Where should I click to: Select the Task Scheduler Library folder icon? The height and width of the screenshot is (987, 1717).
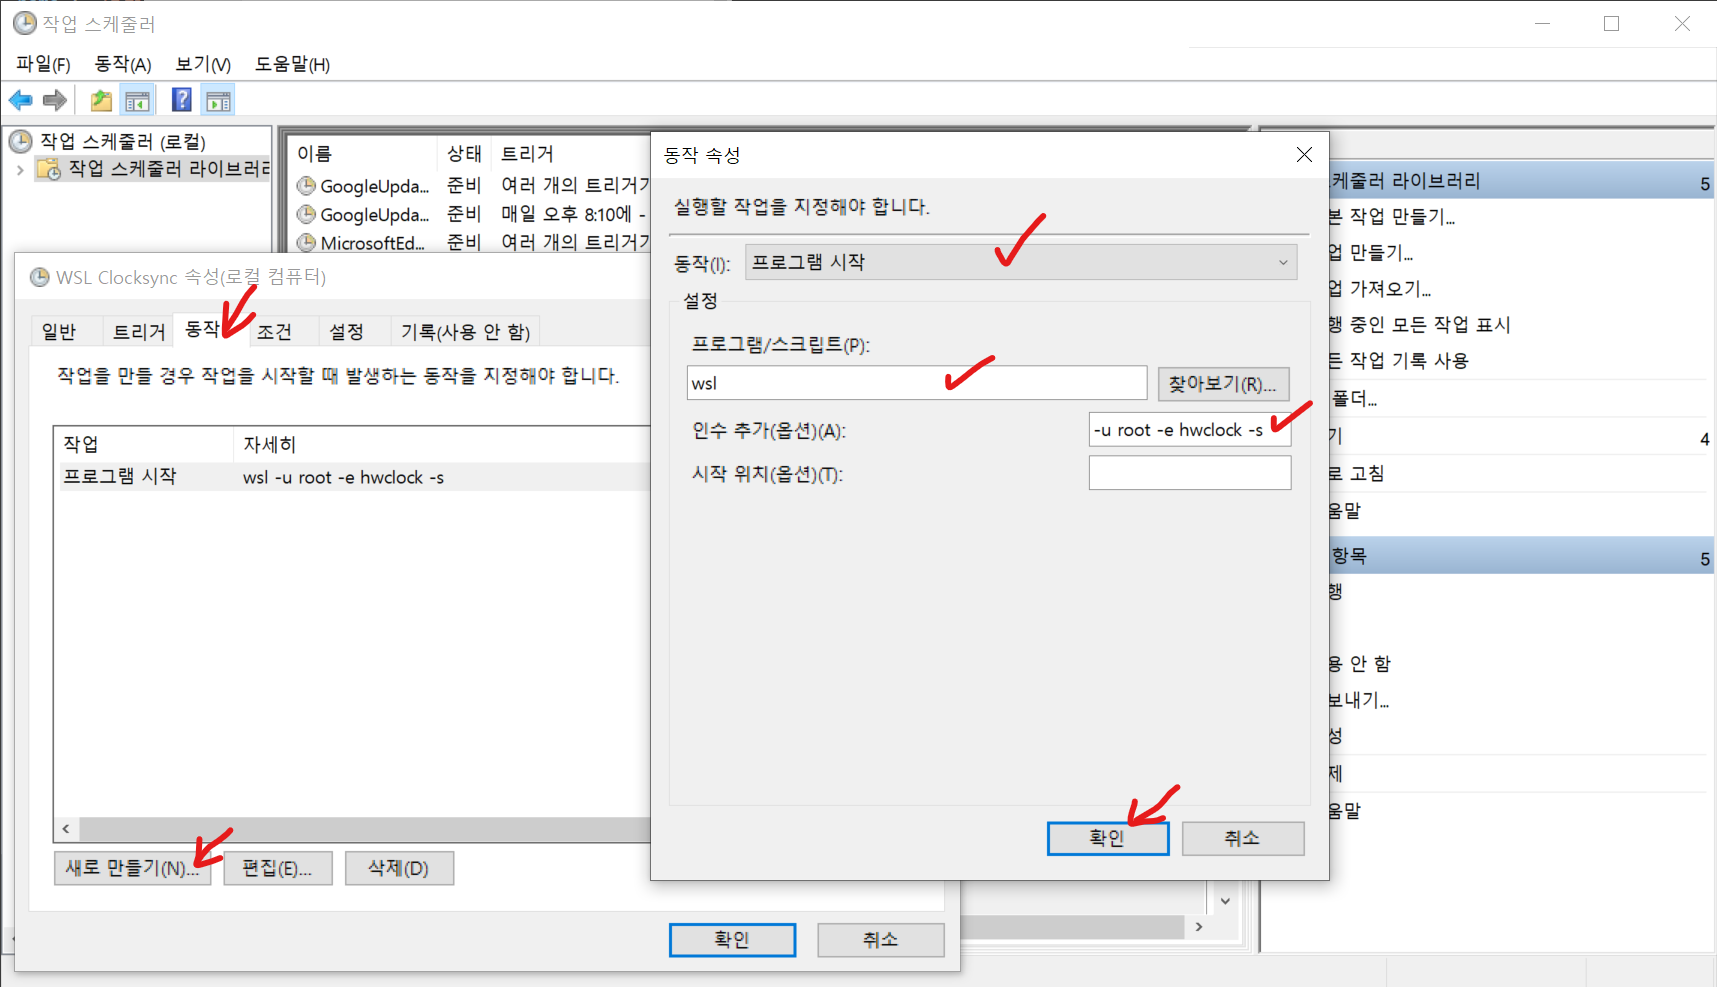tap(48, 169)
